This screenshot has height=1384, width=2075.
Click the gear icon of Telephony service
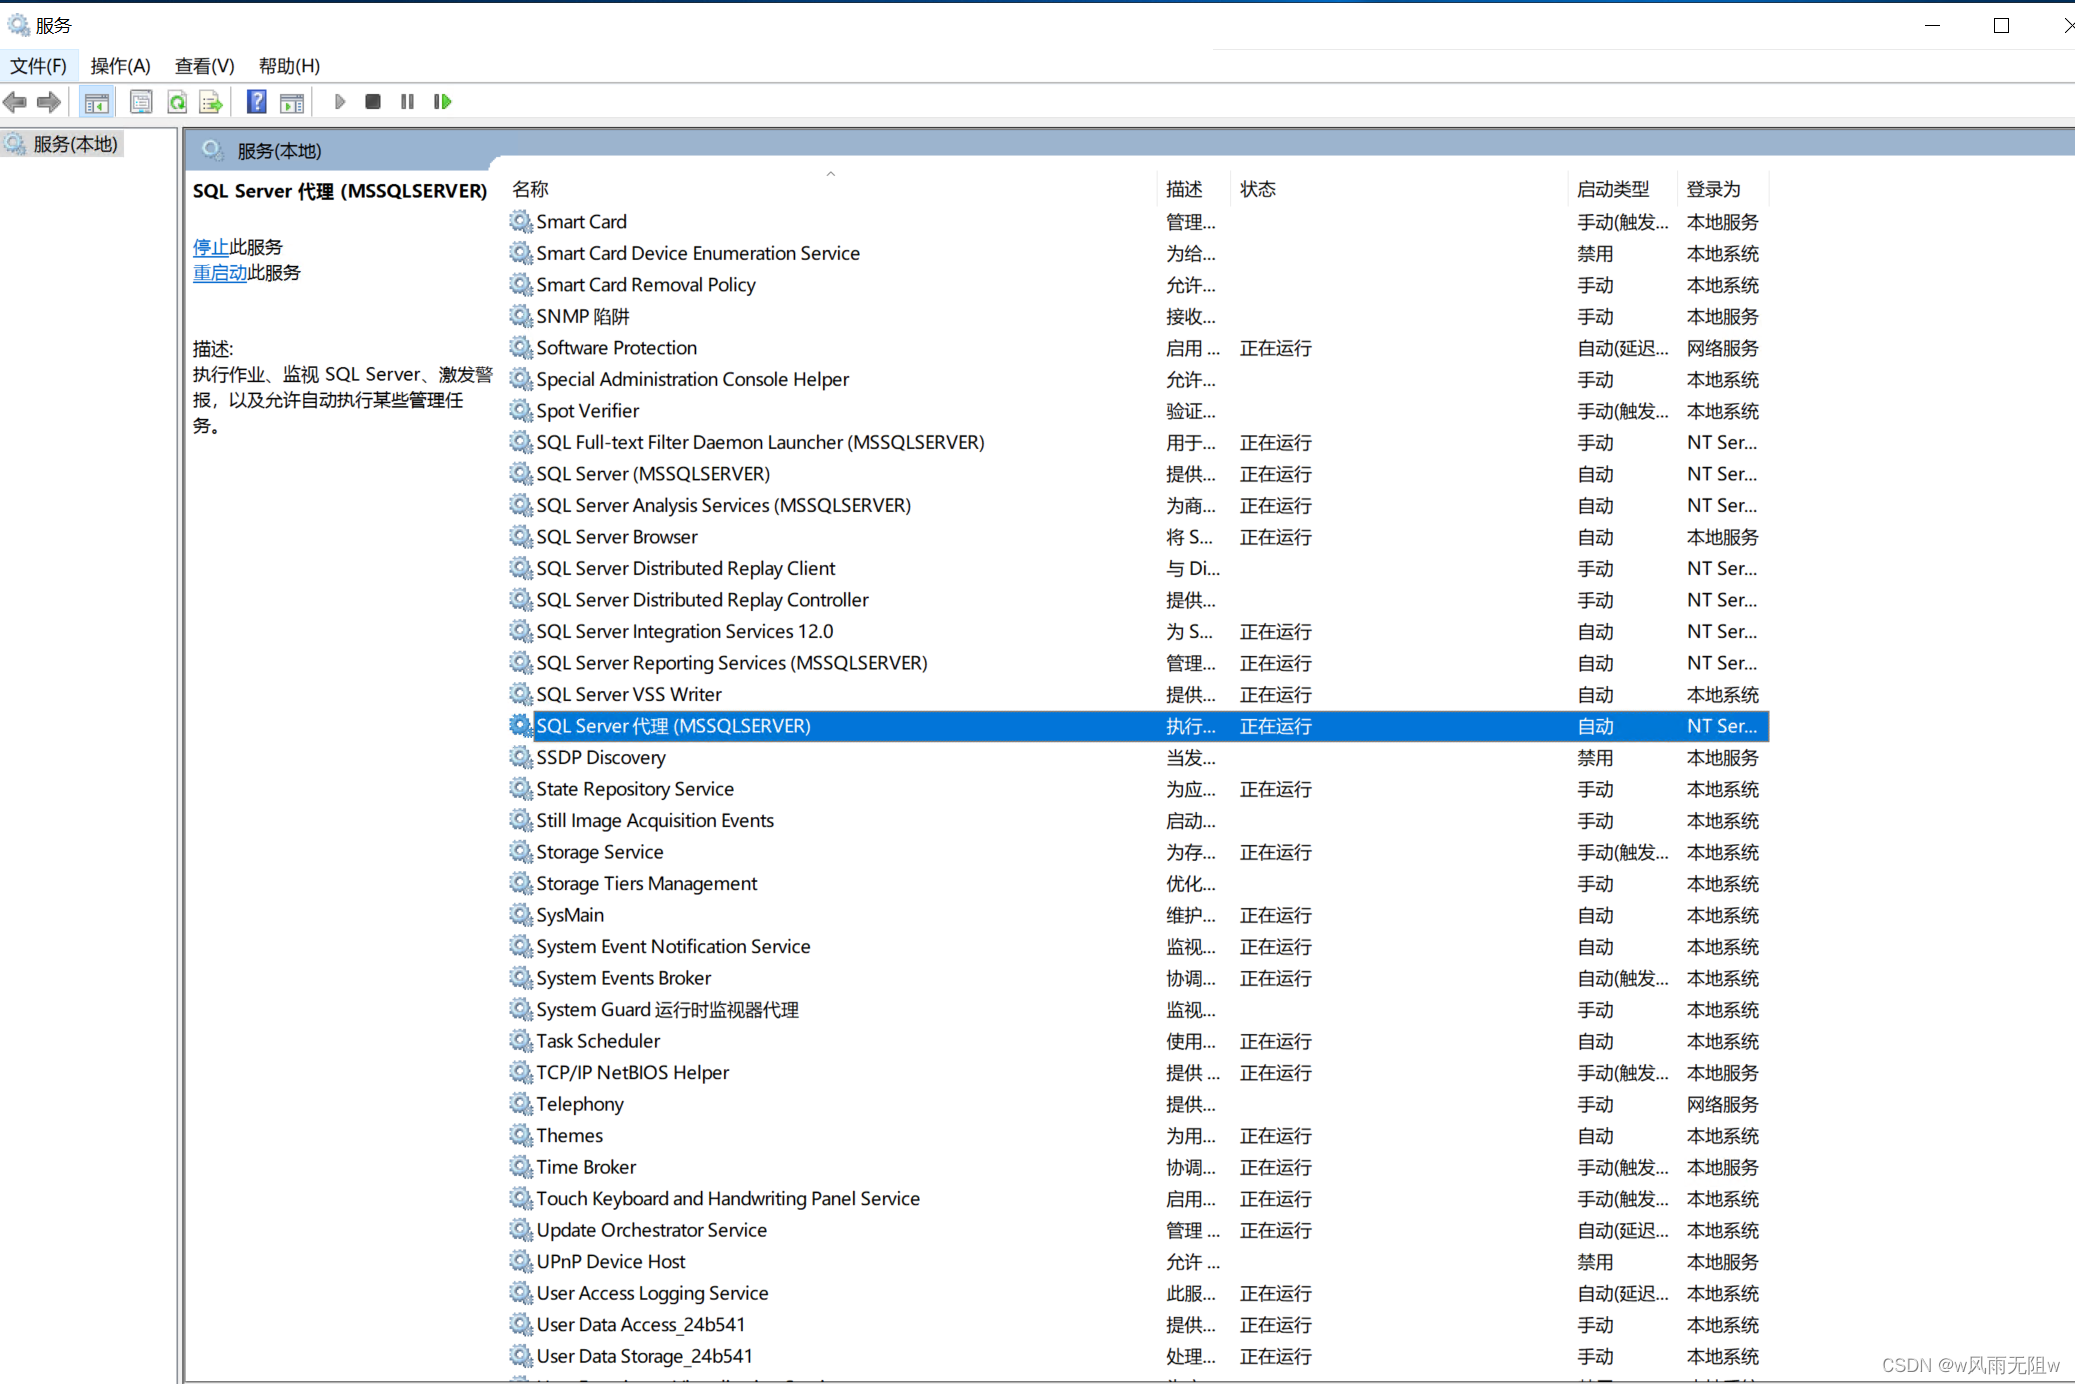(521, 1104)
